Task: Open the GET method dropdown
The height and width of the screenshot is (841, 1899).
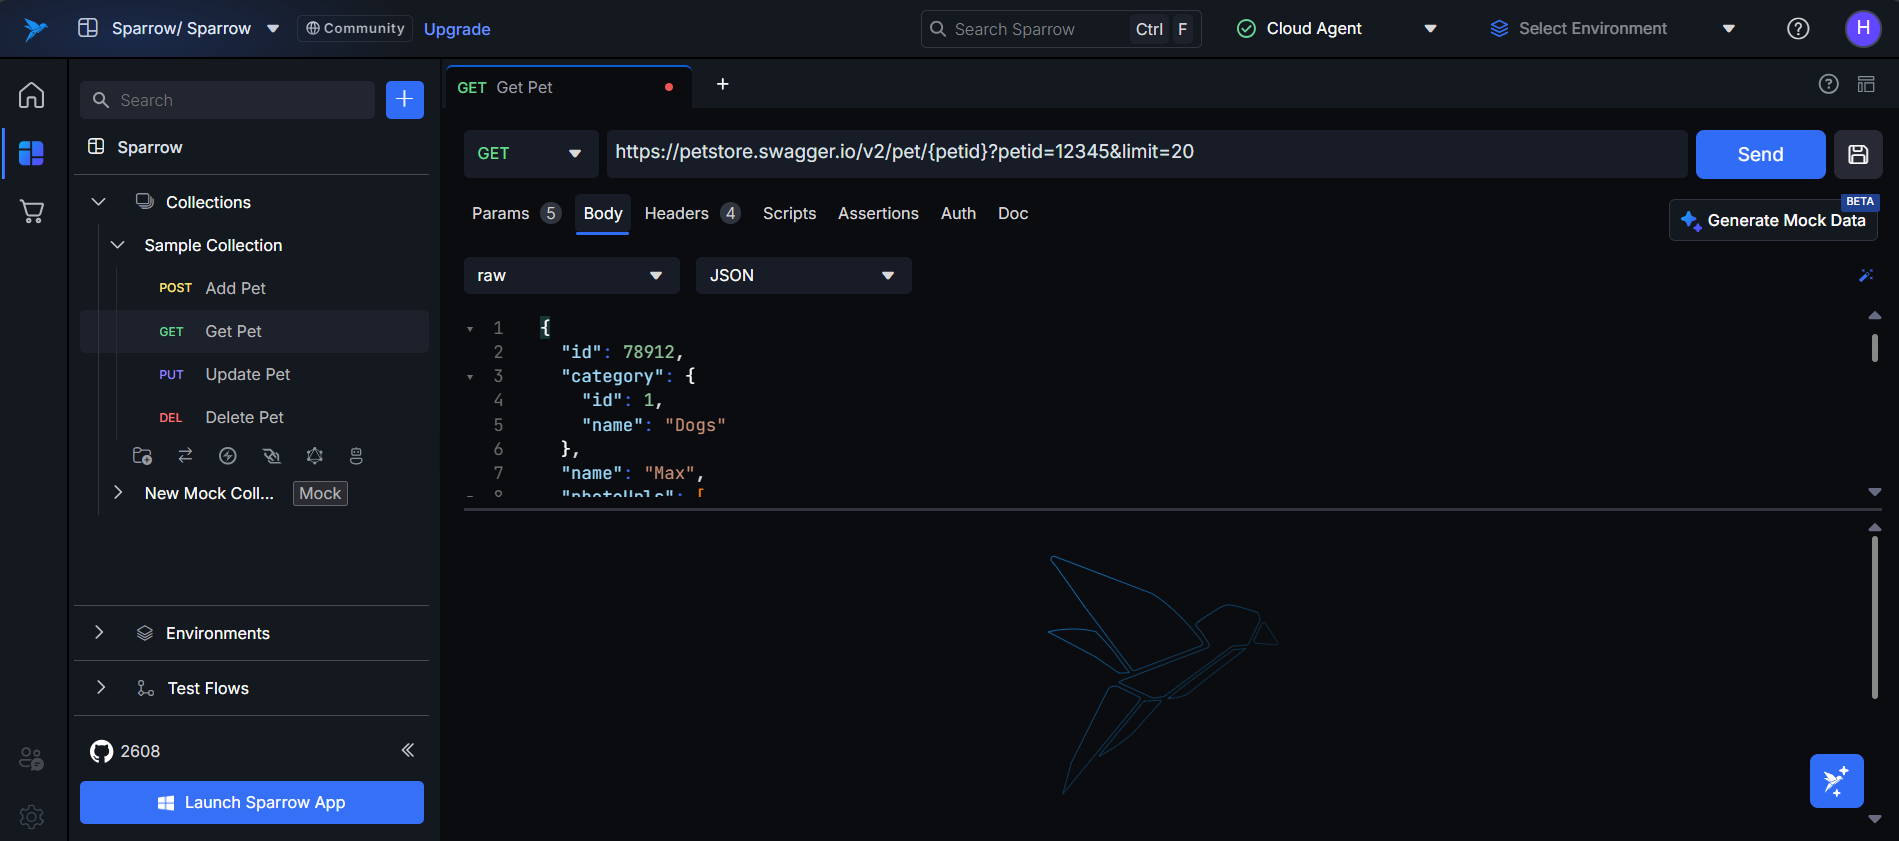Action: pyautogui.click(x=530, y=154)
